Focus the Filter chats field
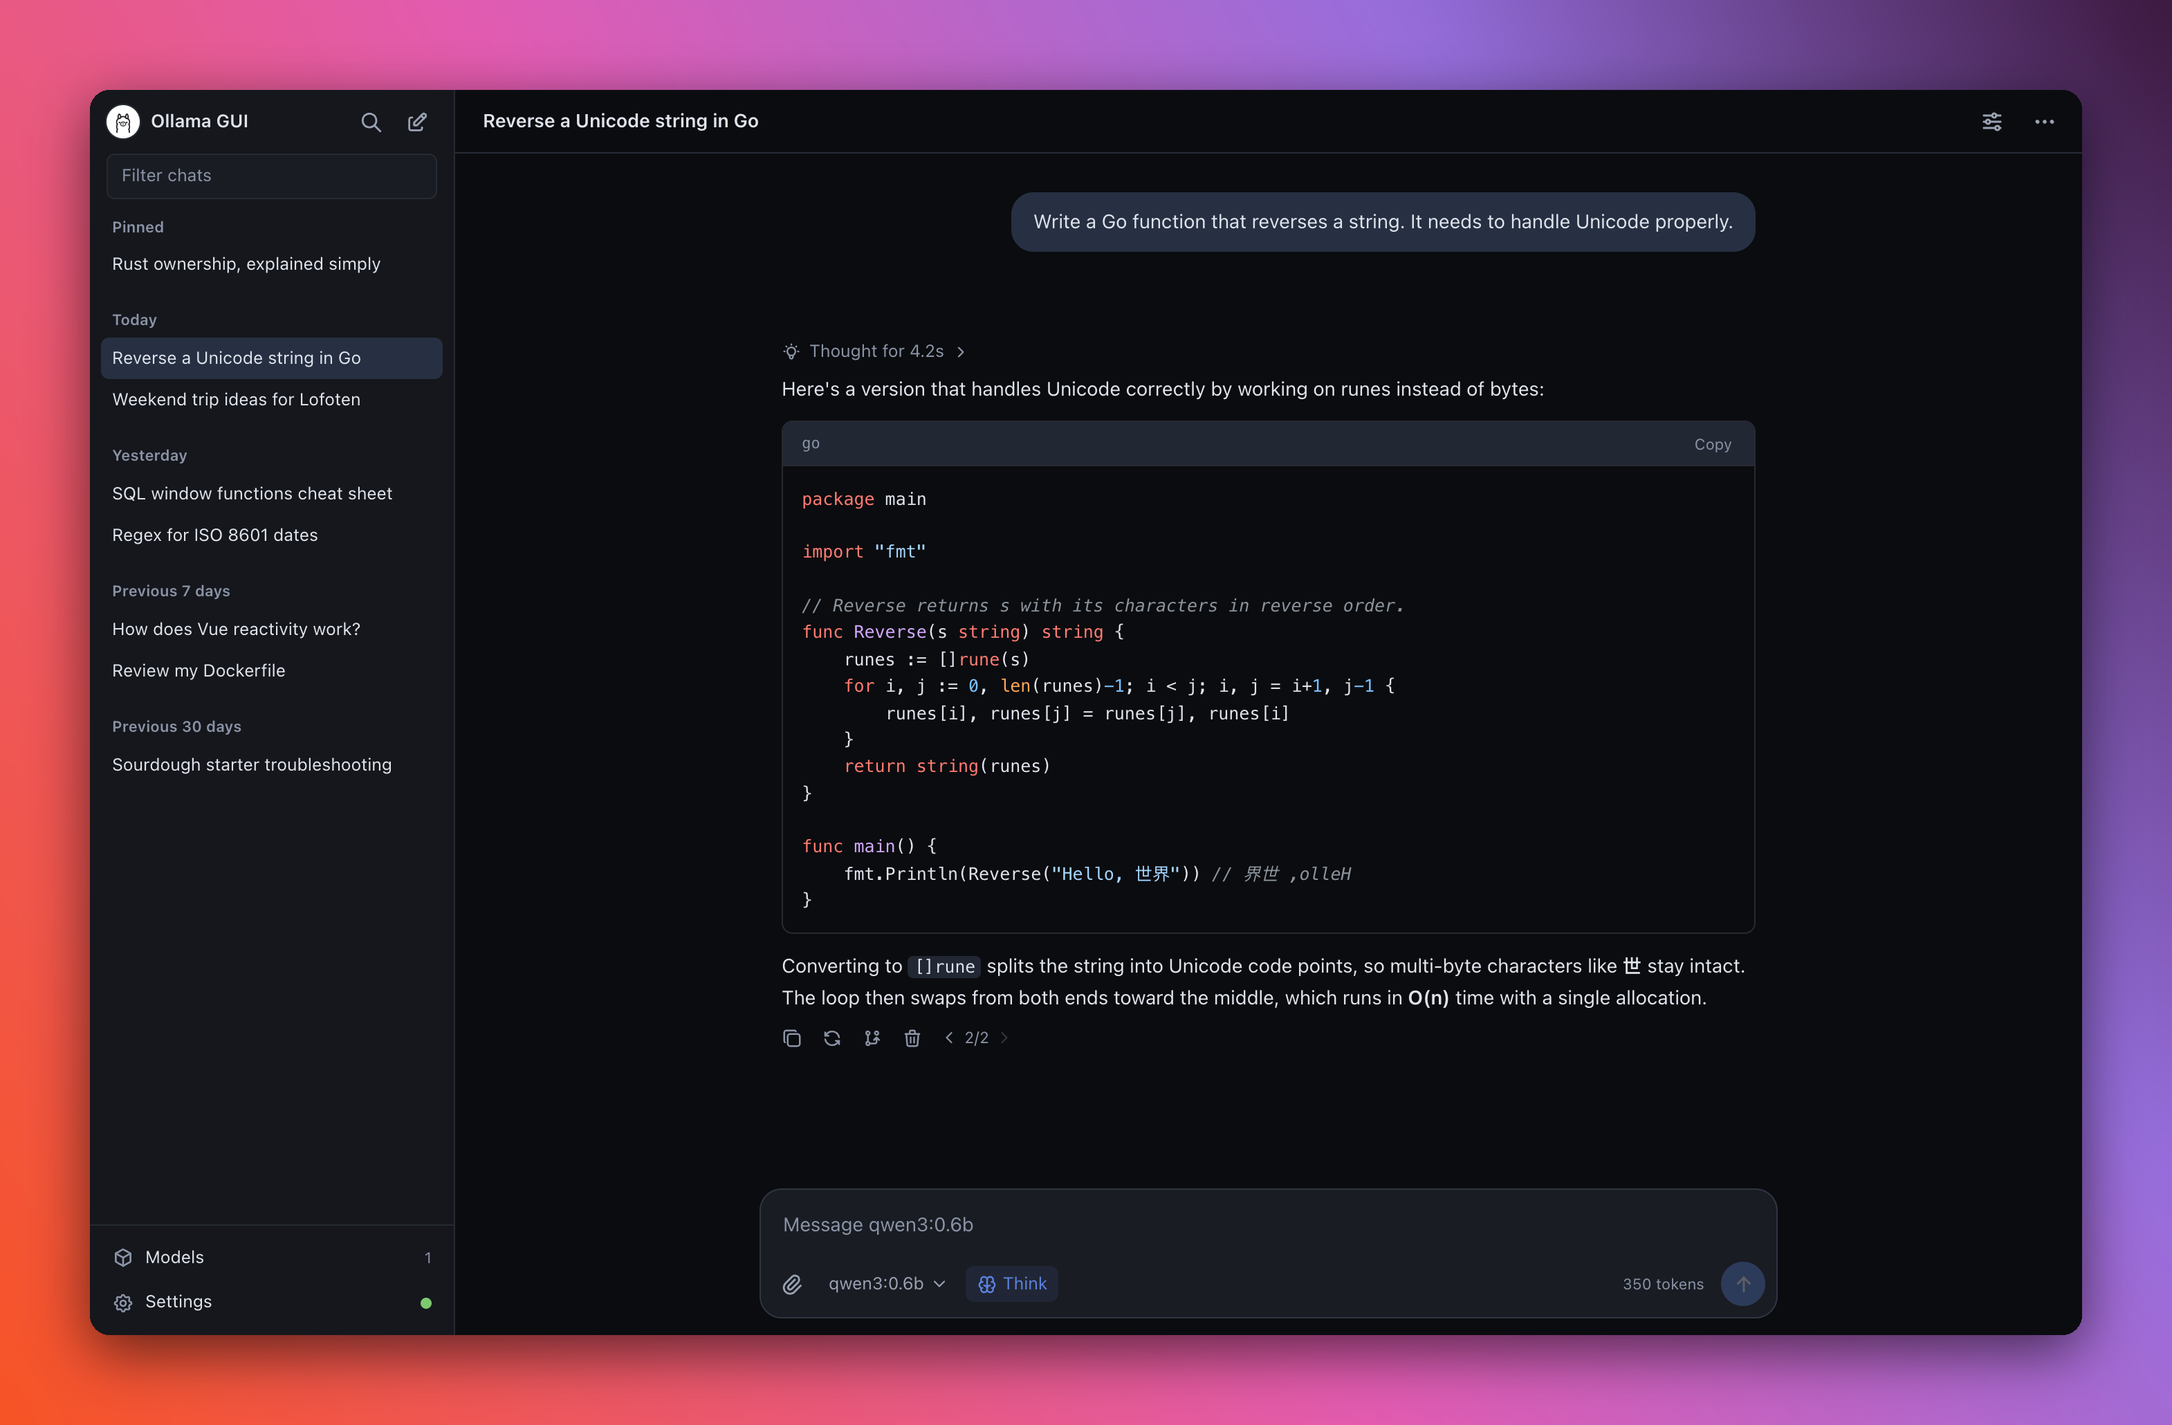 271,176
